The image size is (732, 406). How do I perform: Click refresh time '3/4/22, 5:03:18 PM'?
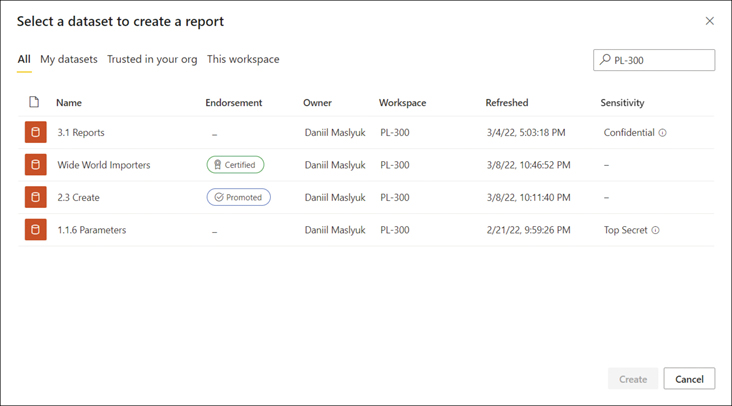click(526, 133)
